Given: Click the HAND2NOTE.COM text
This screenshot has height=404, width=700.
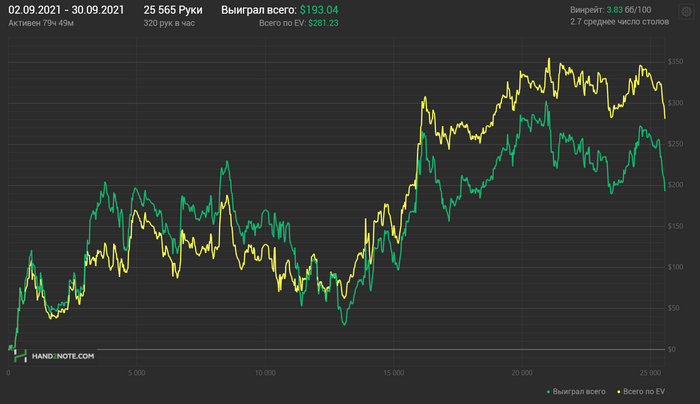Looking at the screenshot, I should (63, 356).
